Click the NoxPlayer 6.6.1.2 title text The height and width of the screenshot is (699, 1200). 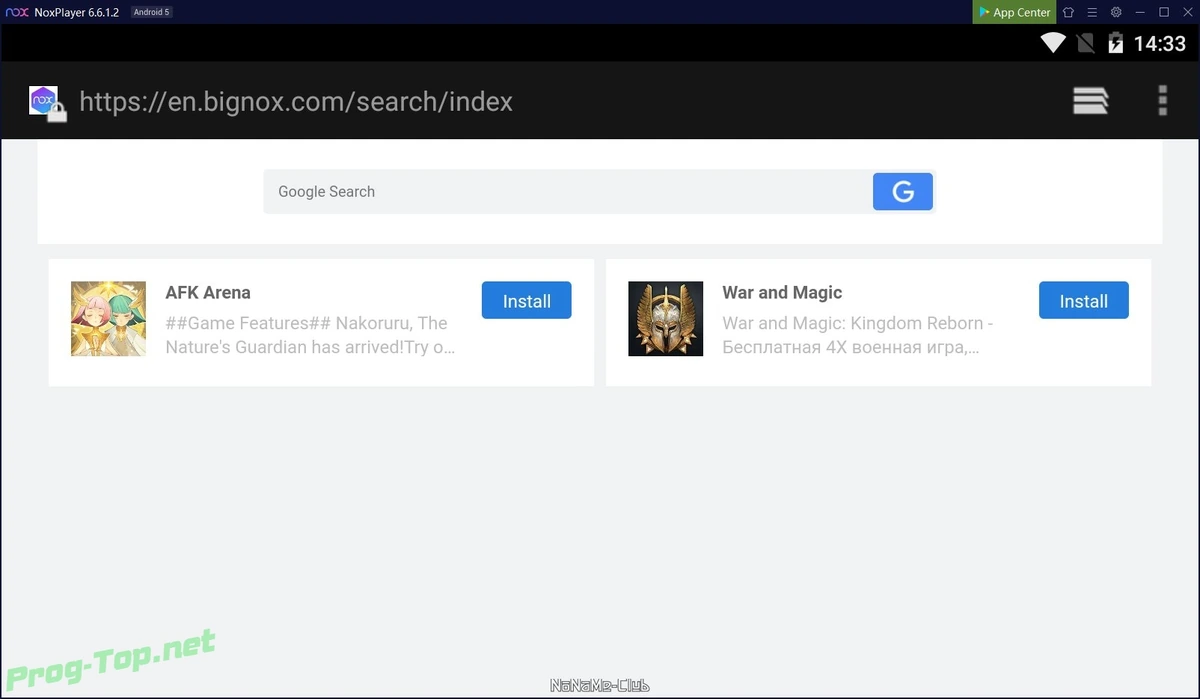(77, 12)
